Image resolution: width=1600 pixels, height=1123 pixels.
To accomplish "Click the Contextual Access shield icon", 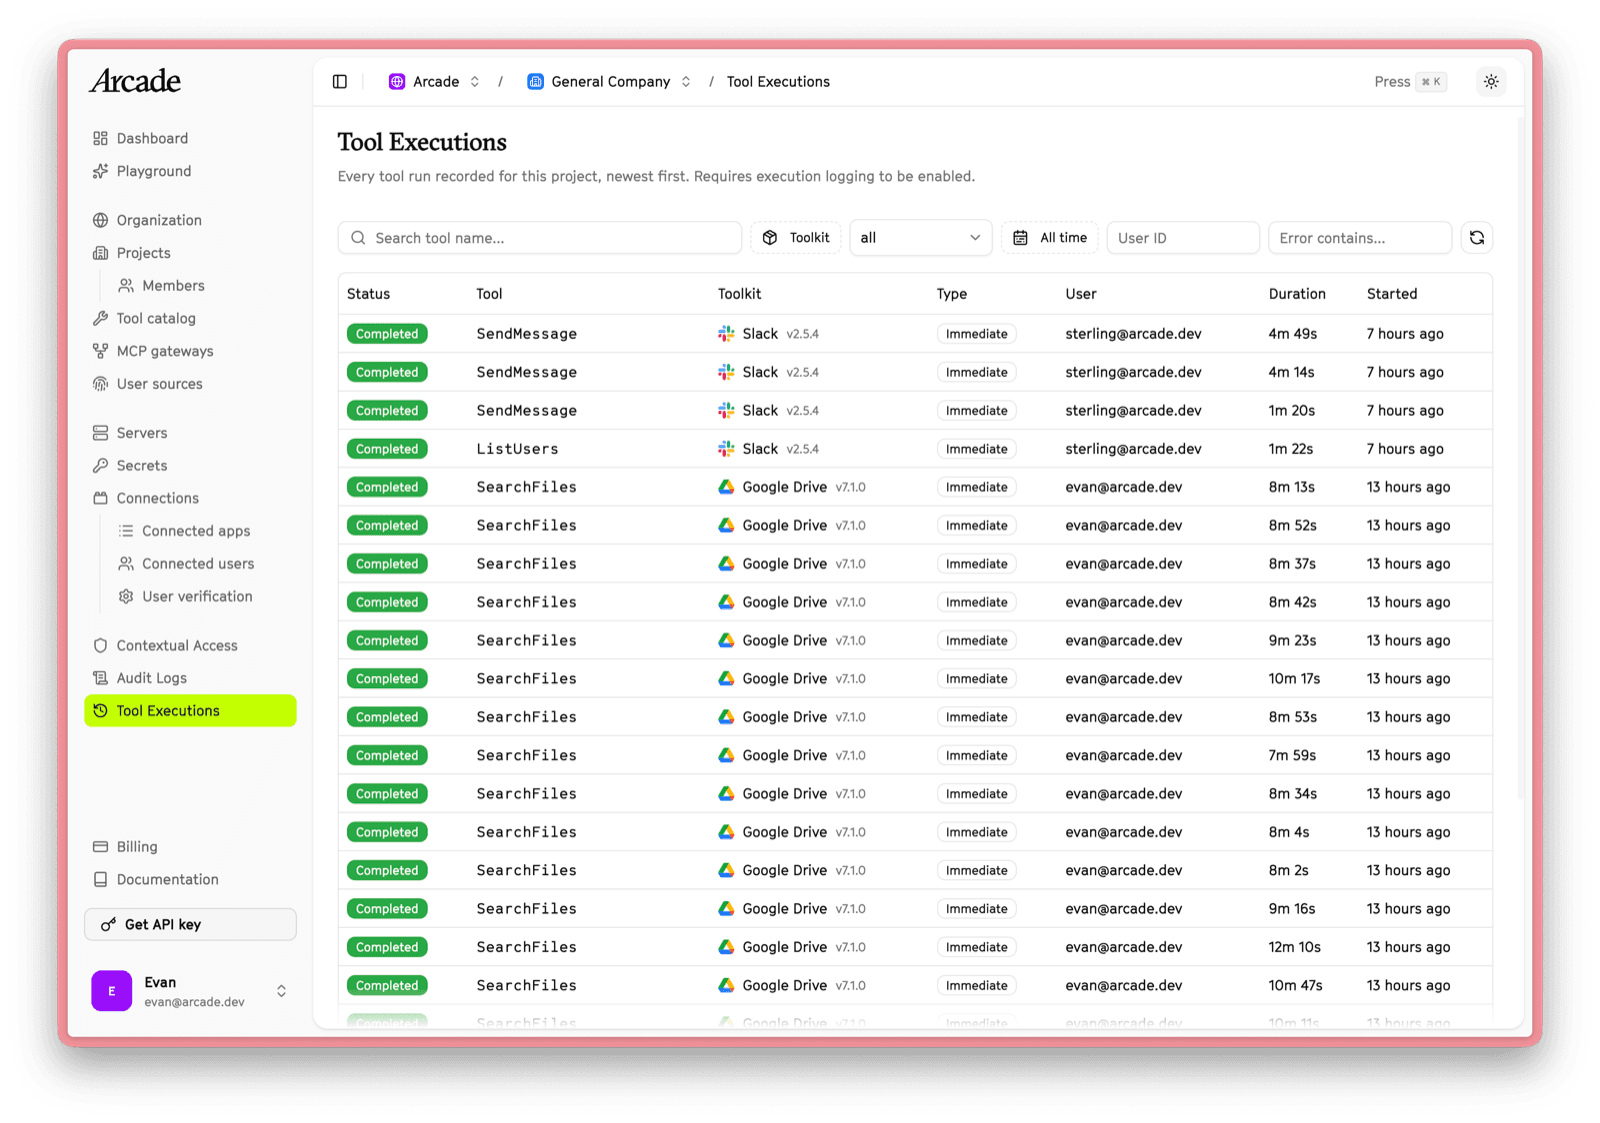I will [x=100, y=646].
